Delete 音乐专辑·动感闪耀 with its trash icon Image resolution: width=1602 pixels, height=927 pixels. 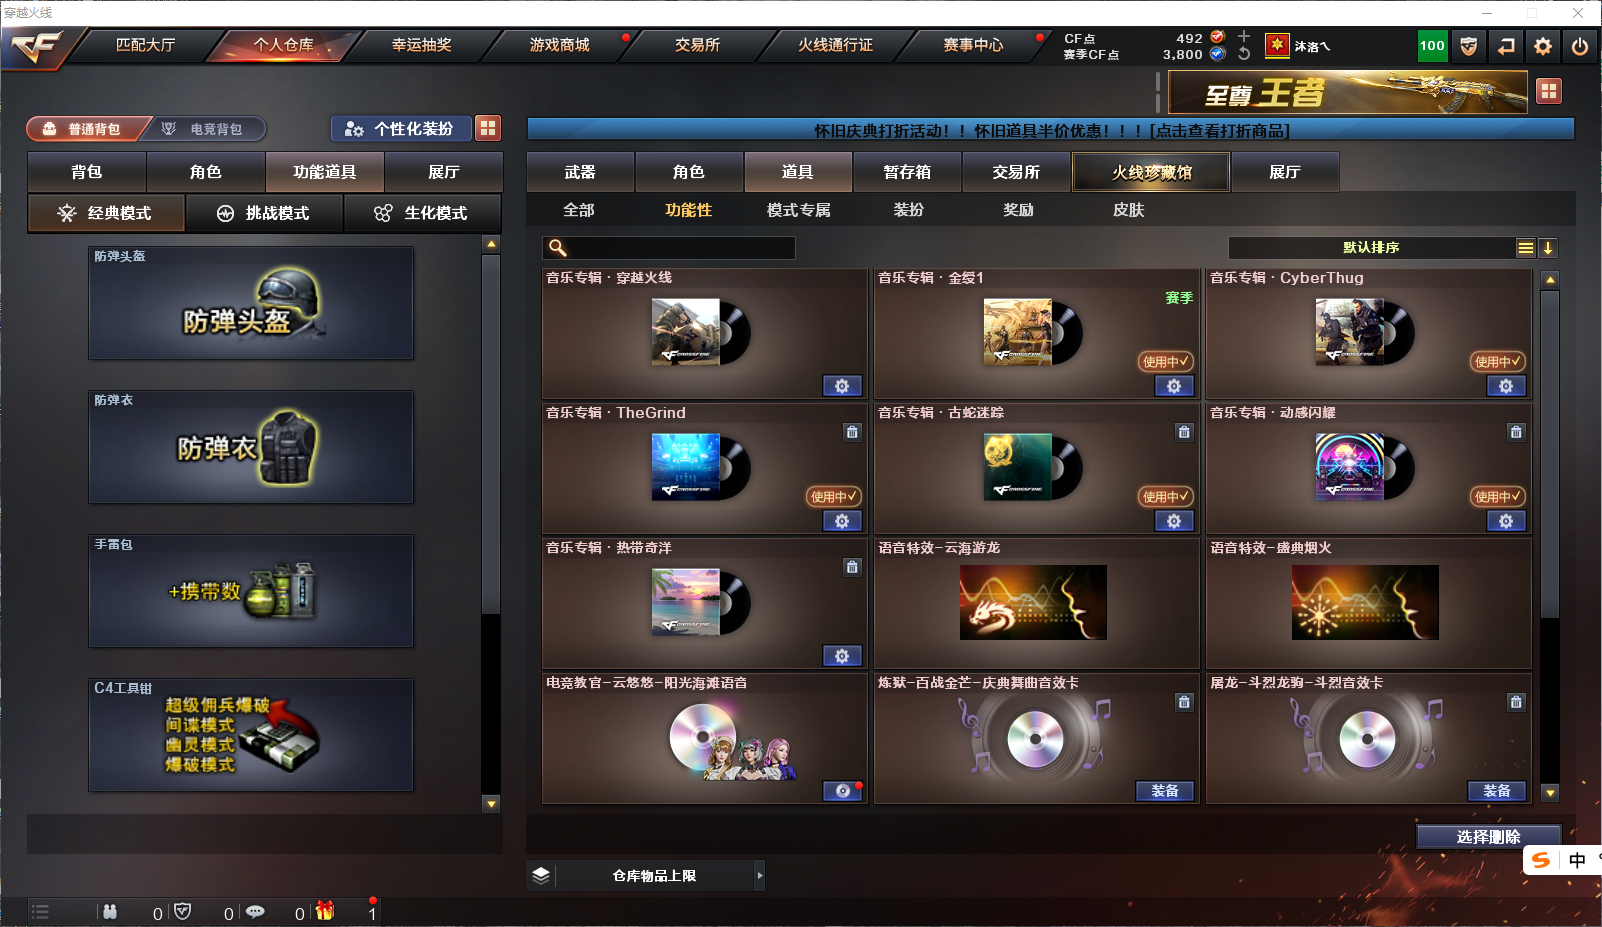tap(1516, 432)
